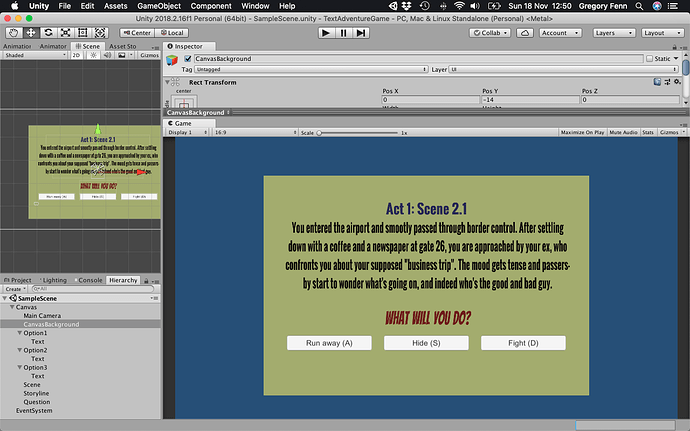The height and width of the screenshot is (431, 690).
Task: Switch to the Lighting tab
Action: coord(54,280)
